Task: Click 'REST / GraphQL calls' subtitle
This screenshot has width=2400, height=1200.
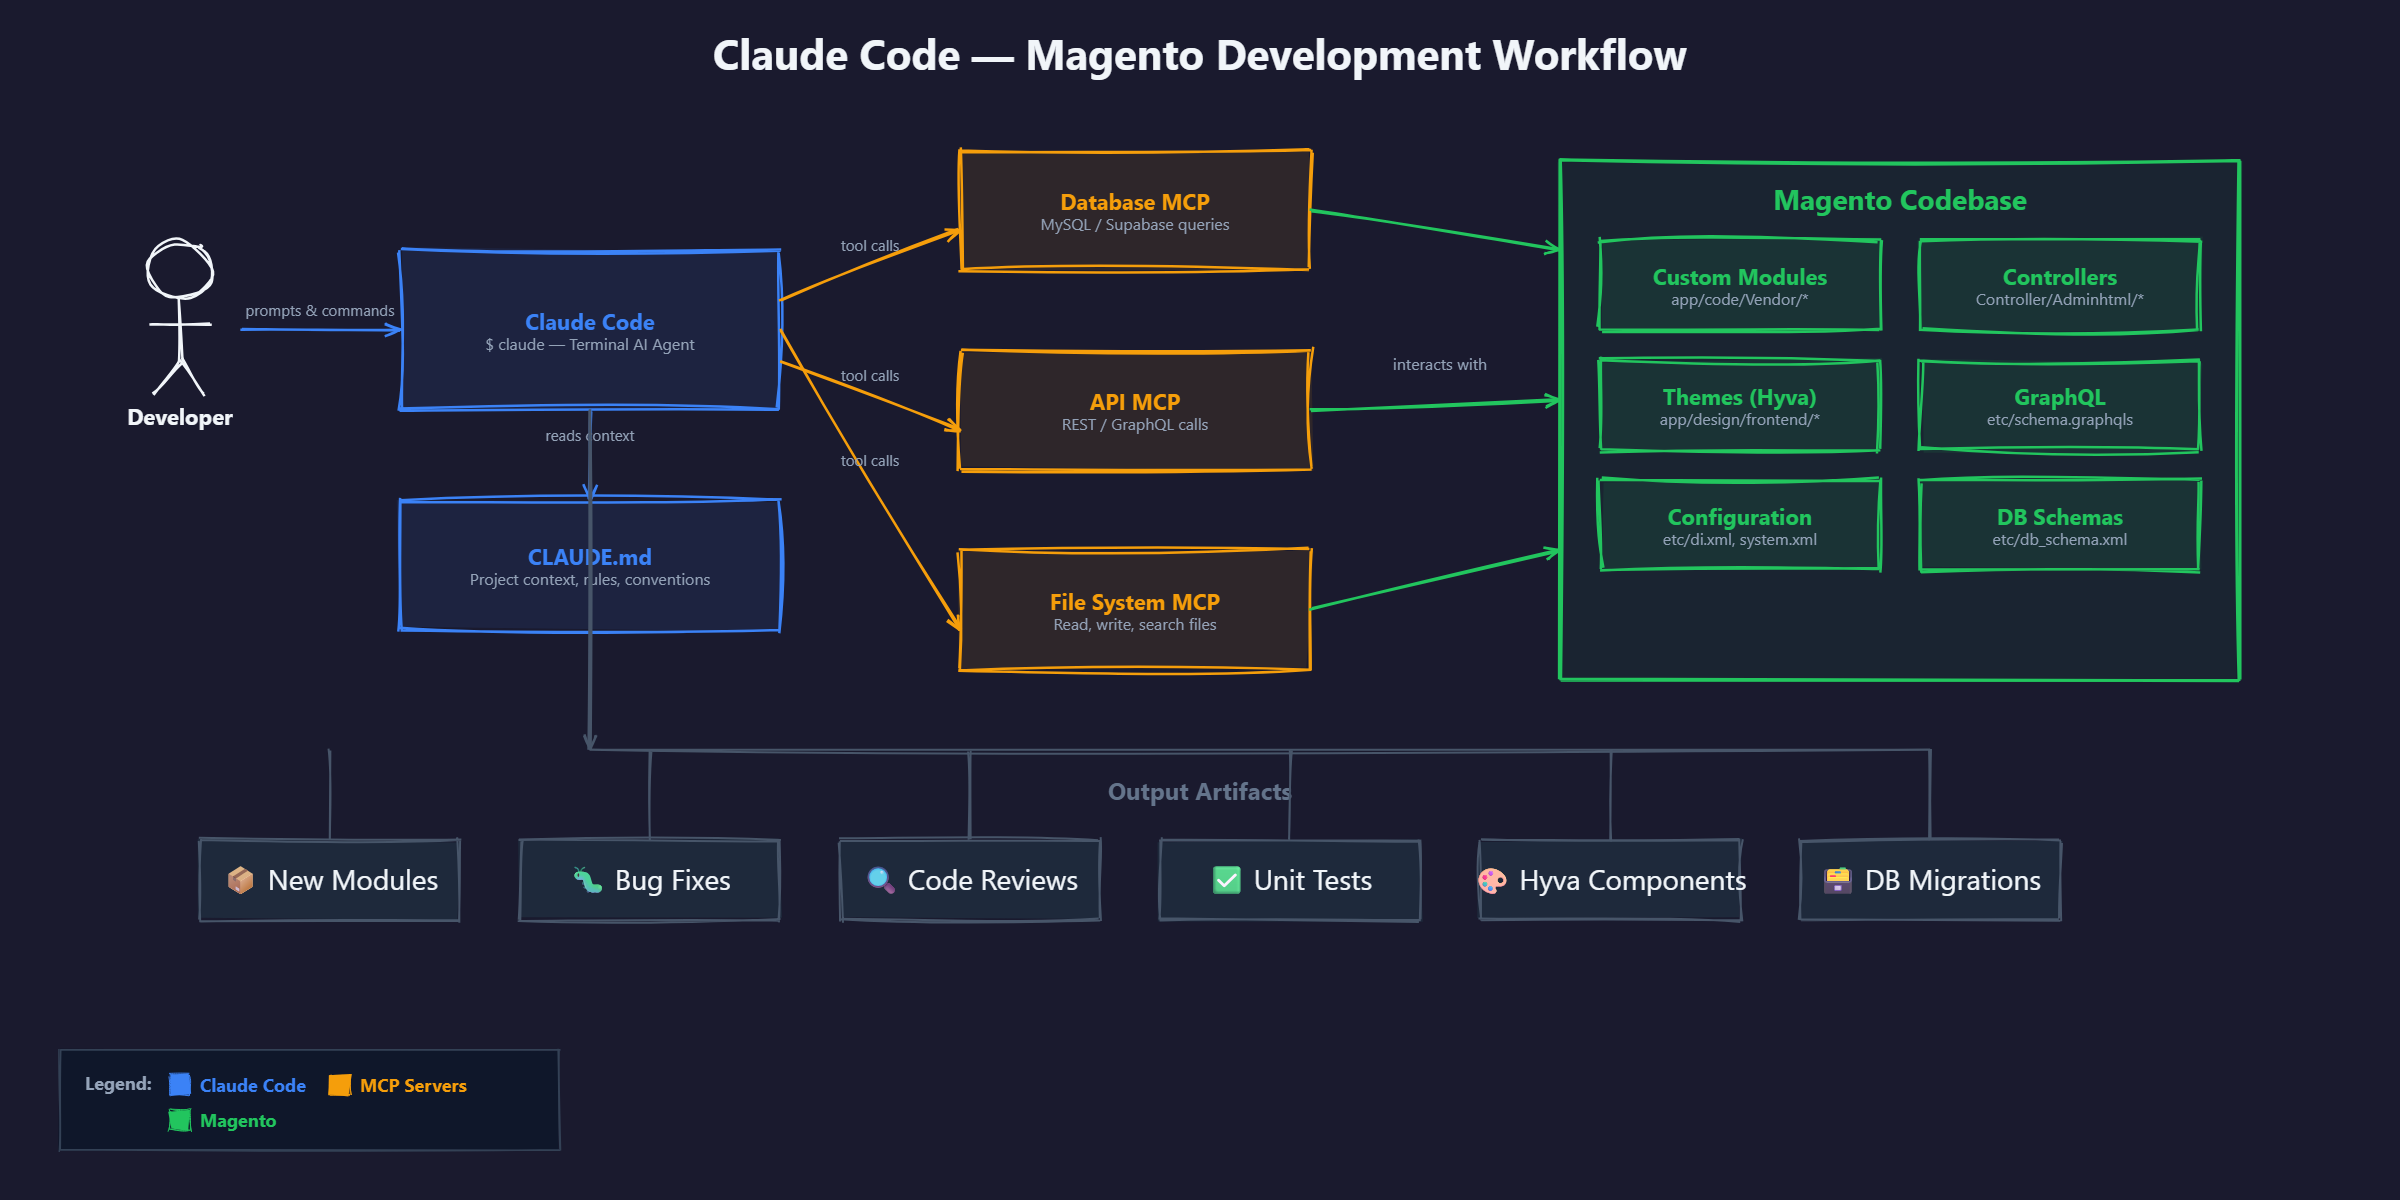Action: pyautogui.click(x=1135, y=425)
